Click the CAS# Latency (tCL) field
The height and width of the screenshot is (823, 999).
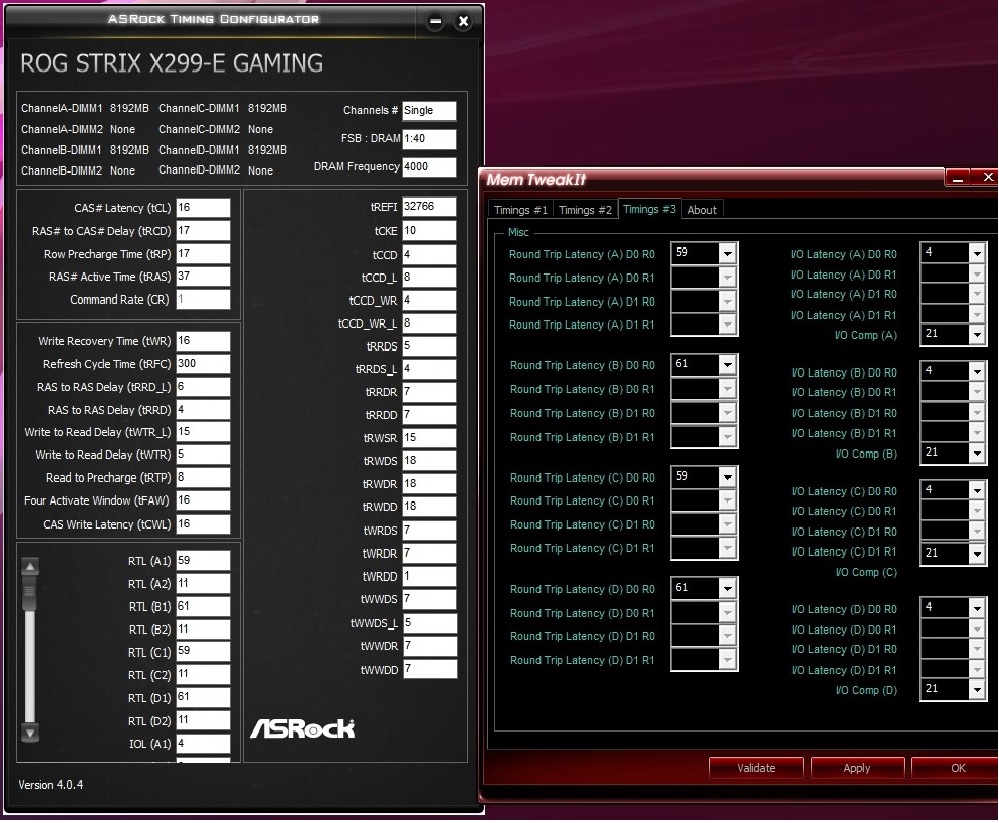point(203,208)
